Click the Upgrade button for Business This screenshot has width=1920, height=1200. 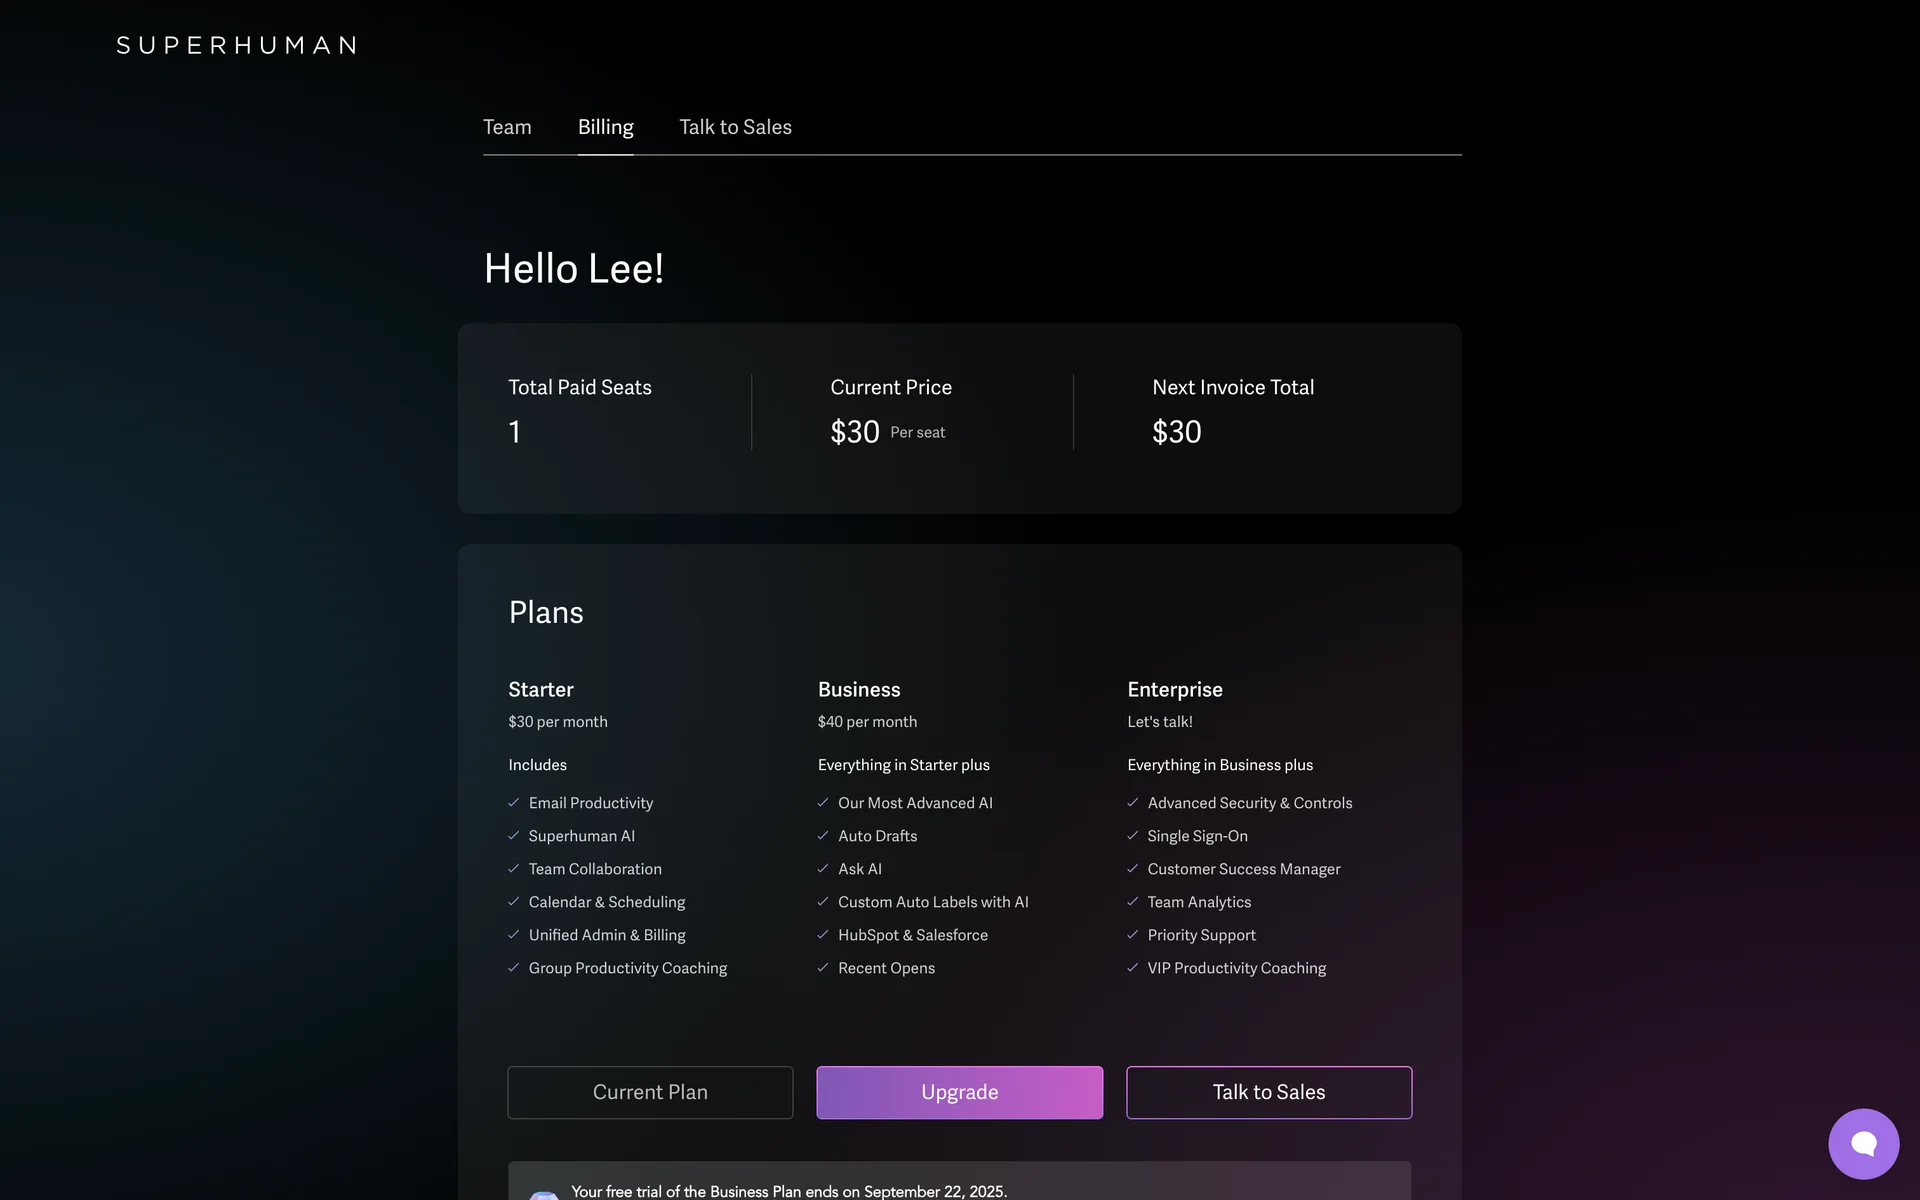(x=959, y=1092)
